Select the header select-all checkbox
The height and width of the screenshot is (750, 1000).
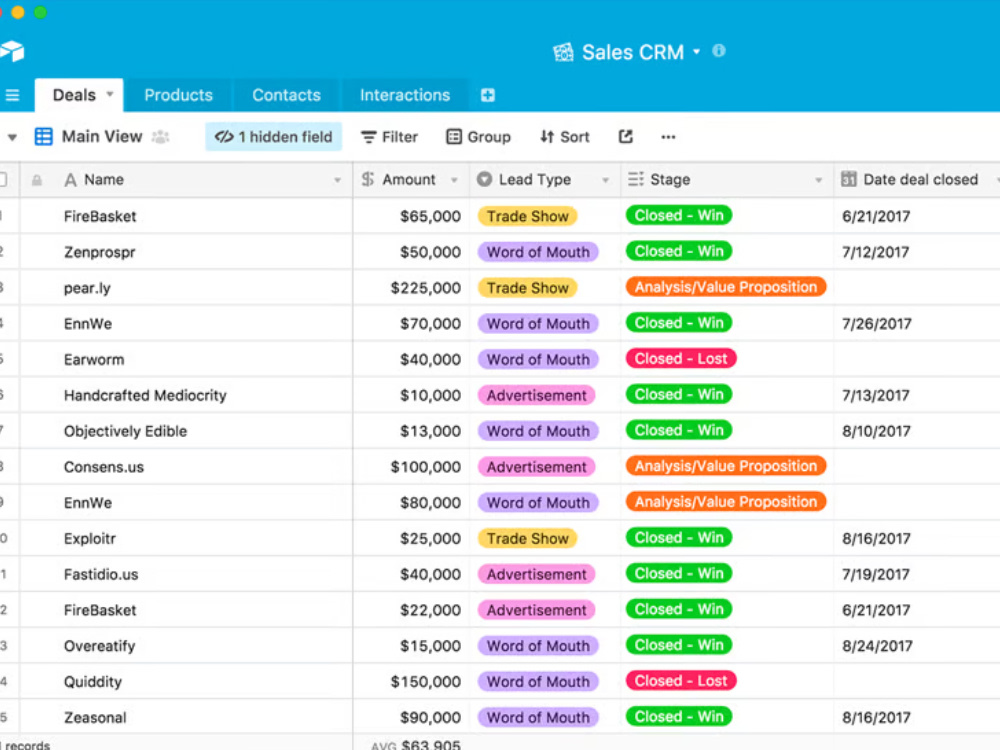[x=3, y=179]
